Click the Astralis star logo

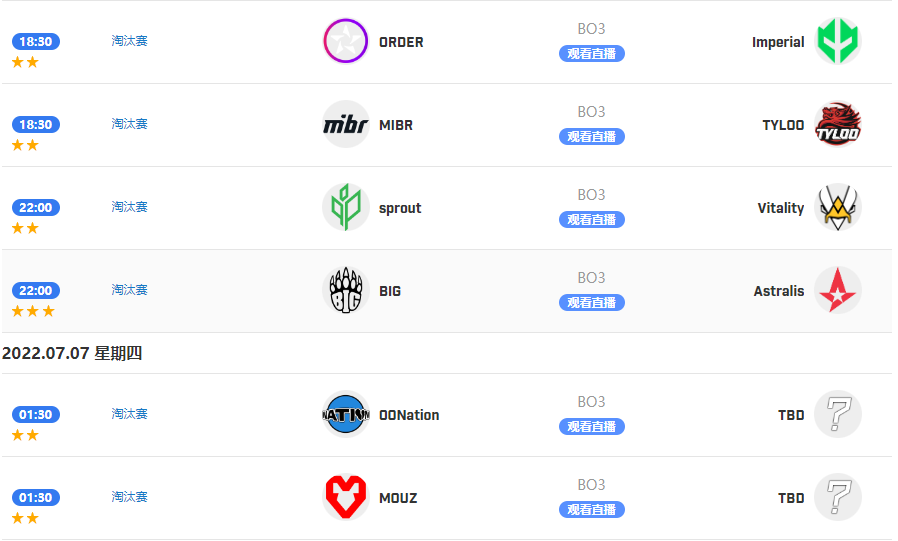pos(837,290)
